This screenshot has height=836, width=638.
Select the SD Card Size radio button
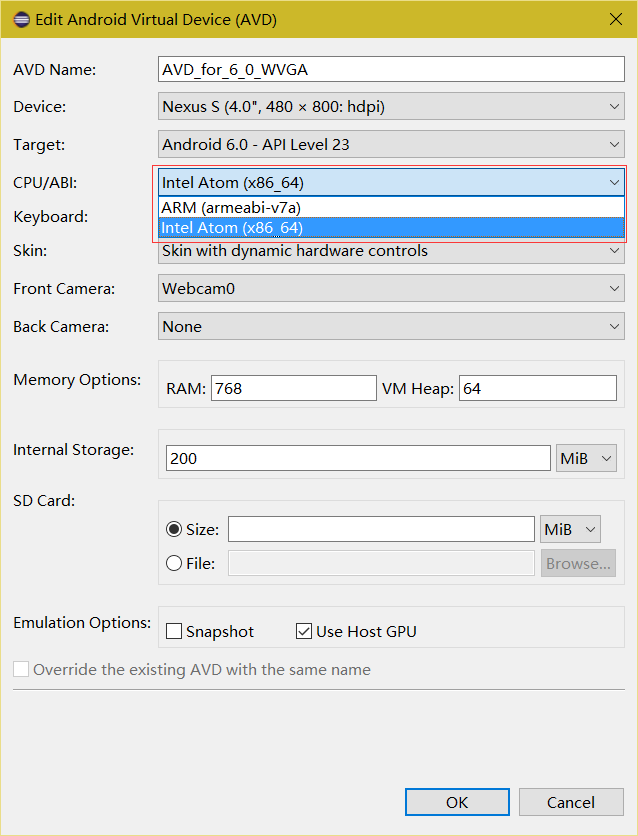(174, 529)
